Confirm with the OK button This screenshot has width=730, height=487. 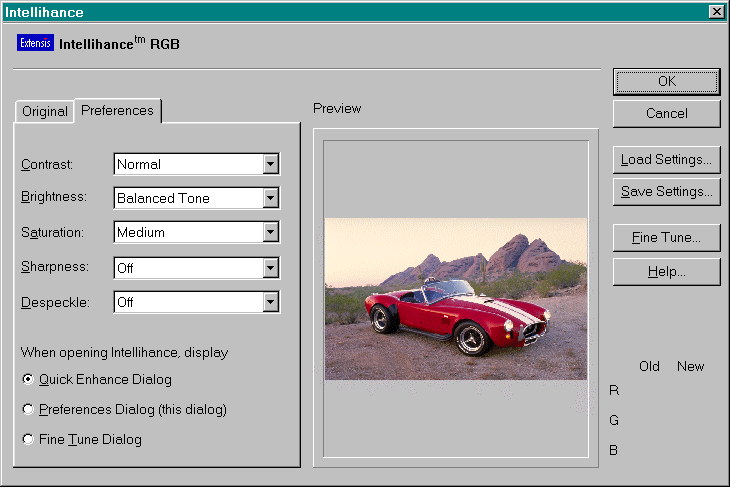[667, 81]
